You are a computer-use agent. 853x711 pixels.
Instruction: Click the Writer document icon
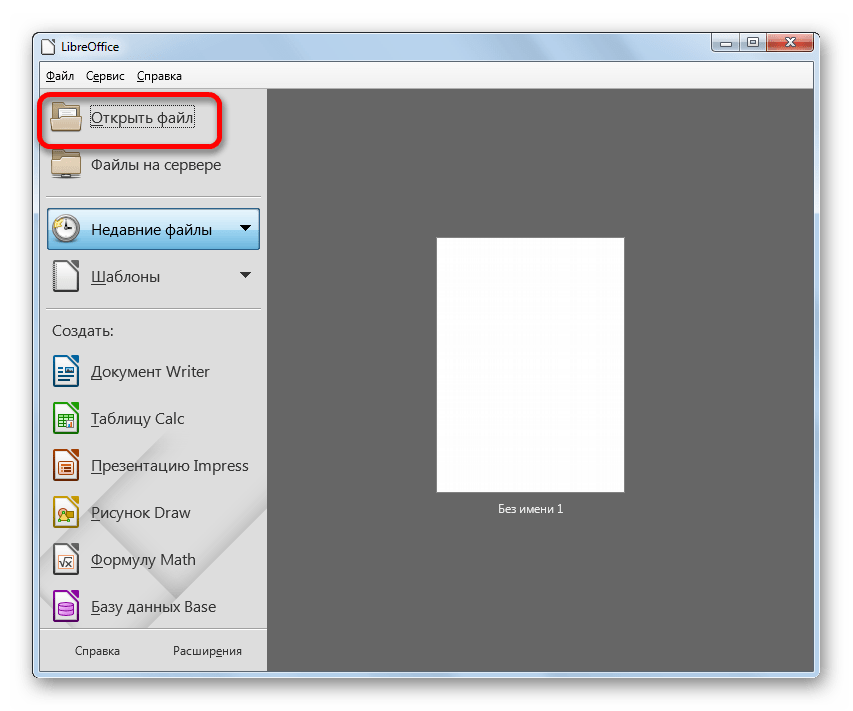(x=66, y=372)
